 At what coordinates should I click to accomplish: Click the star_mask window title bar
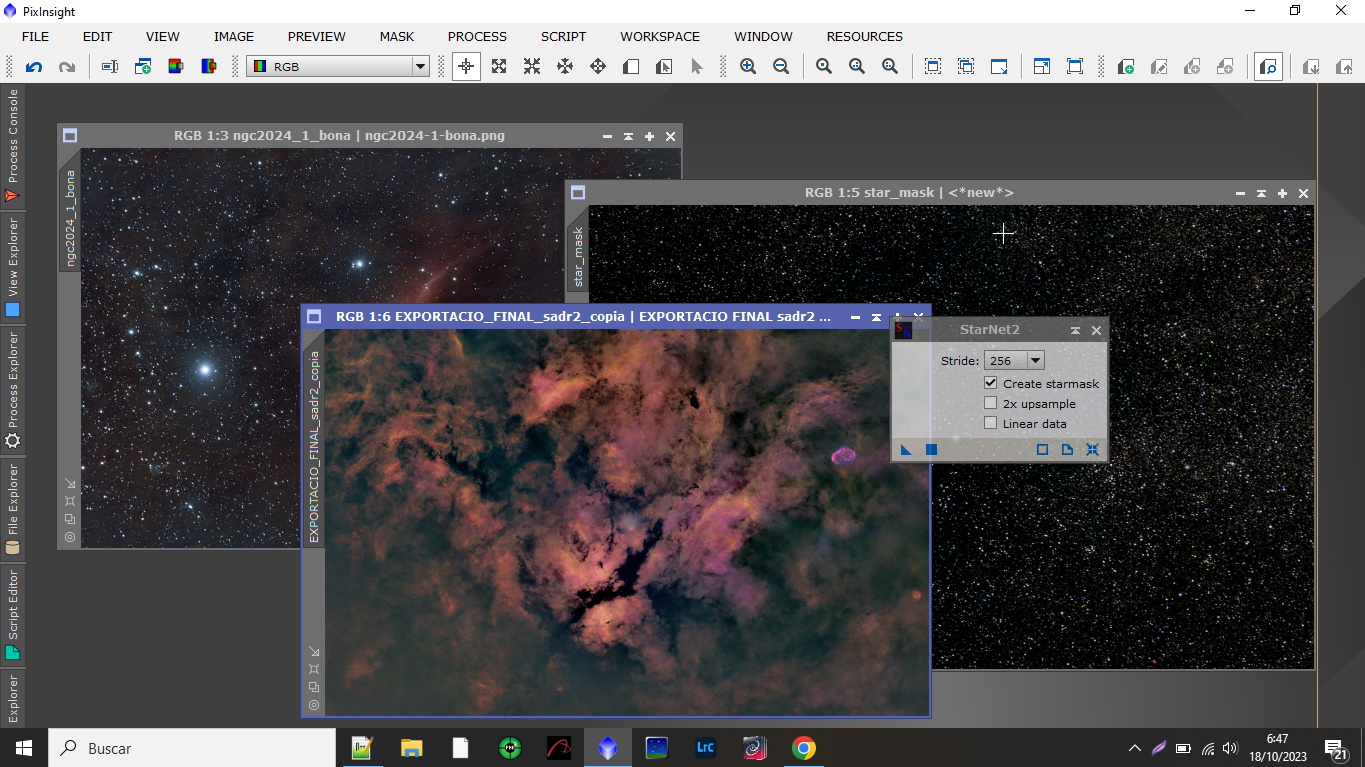(909, 193)
